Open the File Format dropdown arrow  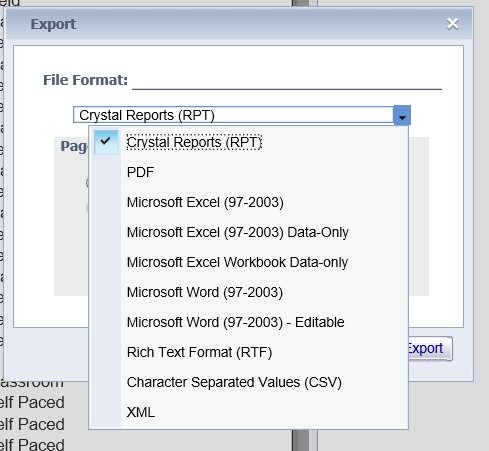(x=402, y=115)
